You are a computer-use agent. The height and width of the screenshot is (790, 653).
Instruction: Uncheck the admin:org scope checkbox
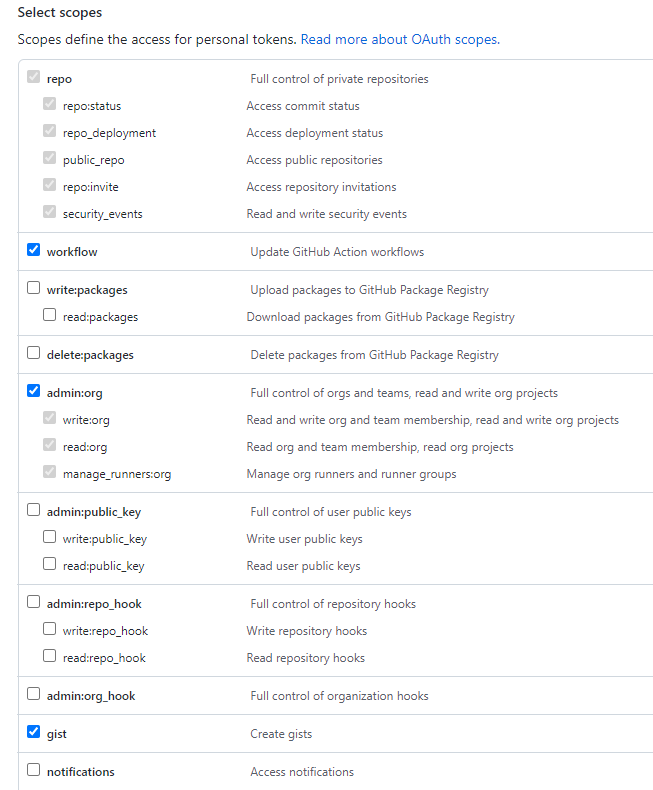(33, 390)
